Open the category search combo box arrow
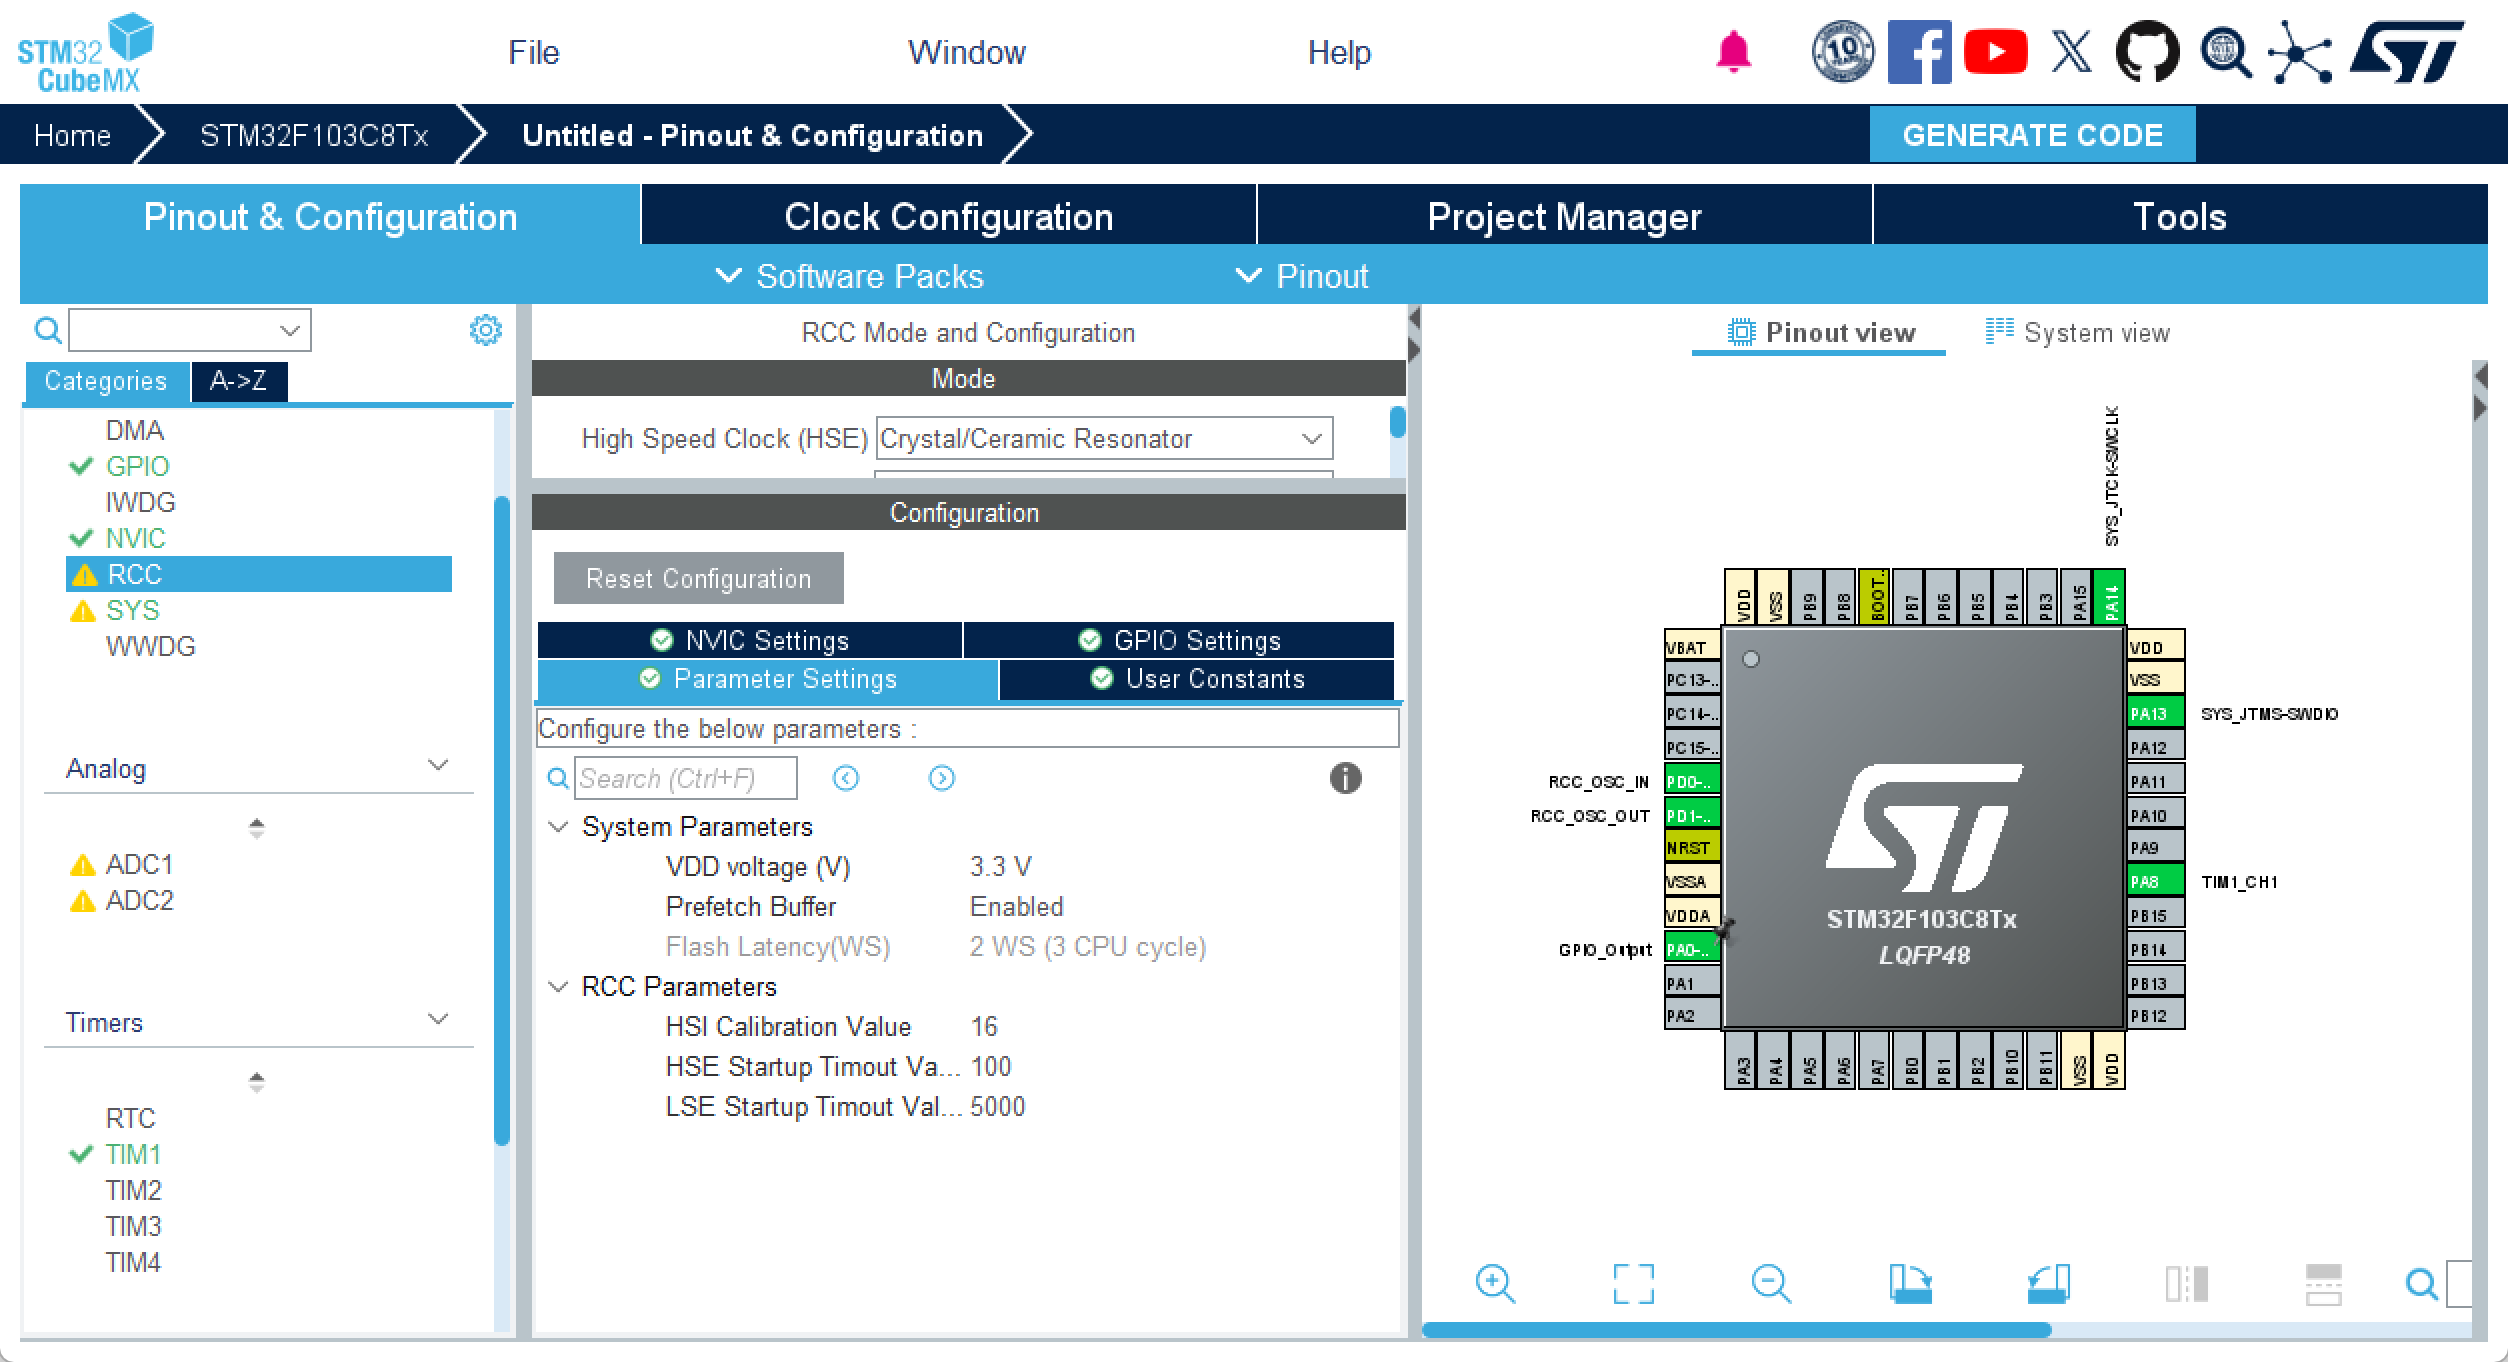This screenshot has width=2508, height=1362. (x=290, y=330)
